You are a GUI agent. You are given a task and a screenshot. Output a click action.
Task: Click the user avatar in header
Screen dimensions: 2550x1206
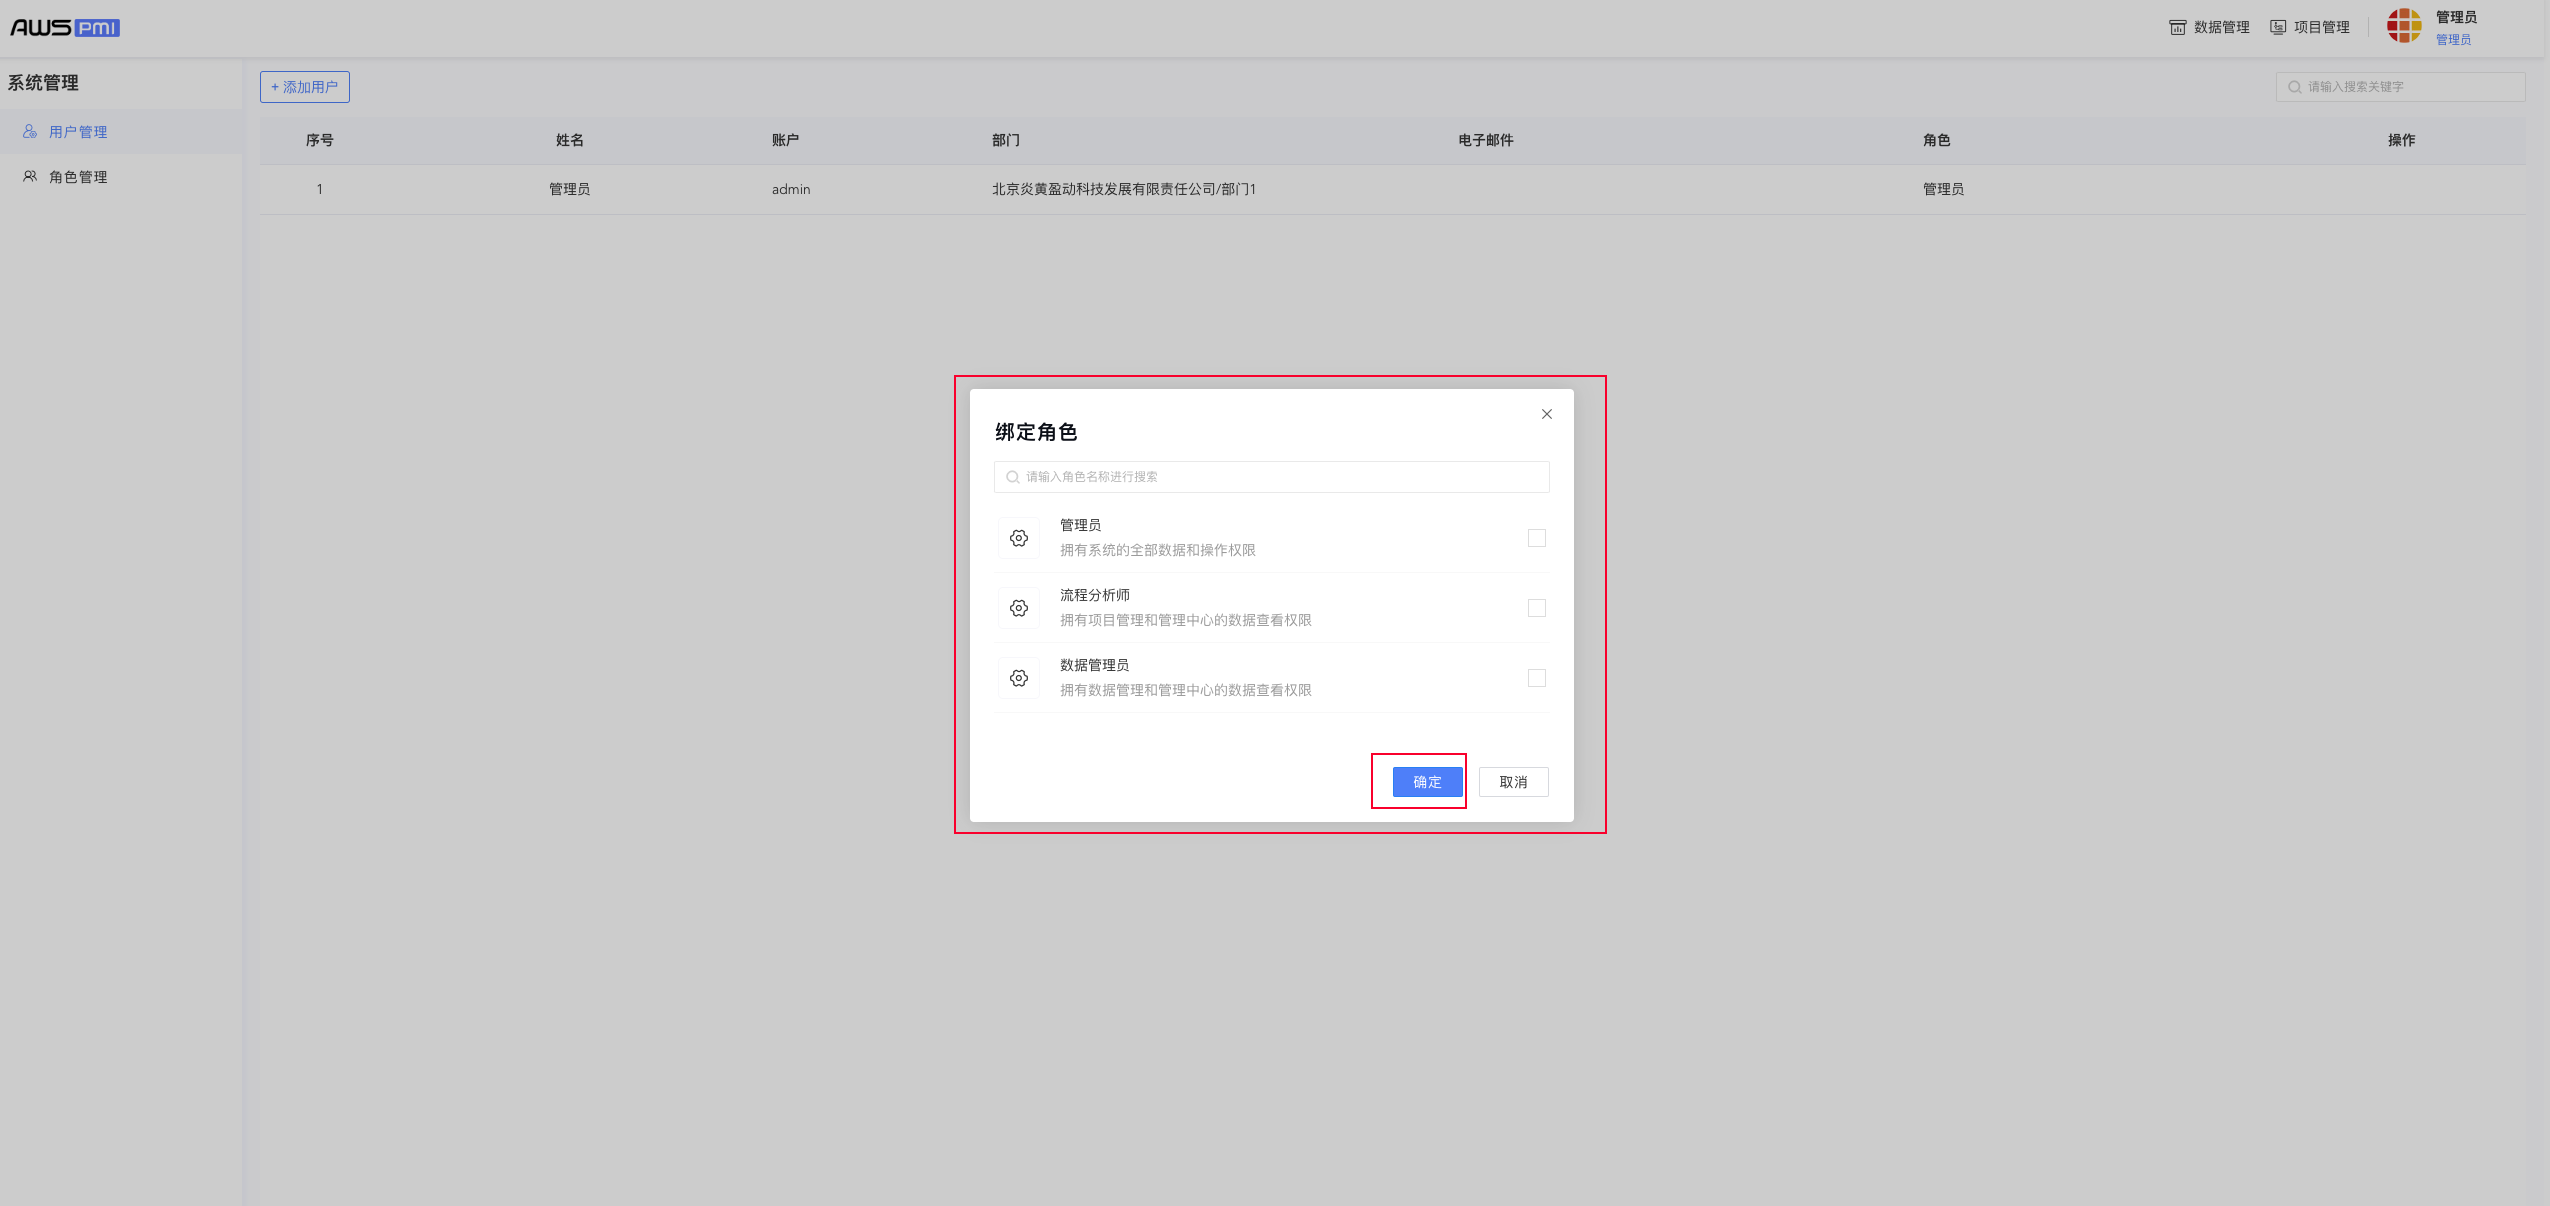[x=2404, y=26]
